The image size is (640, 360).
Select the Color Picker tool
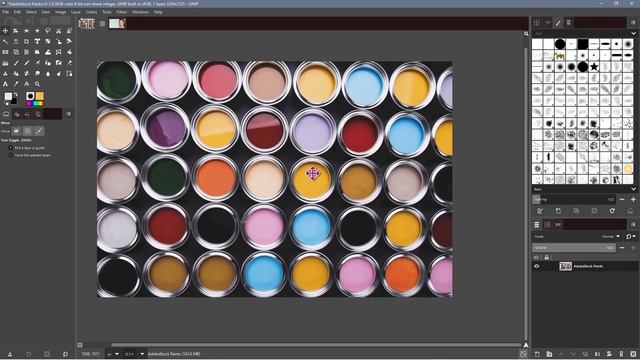click(x=16, y=84)
